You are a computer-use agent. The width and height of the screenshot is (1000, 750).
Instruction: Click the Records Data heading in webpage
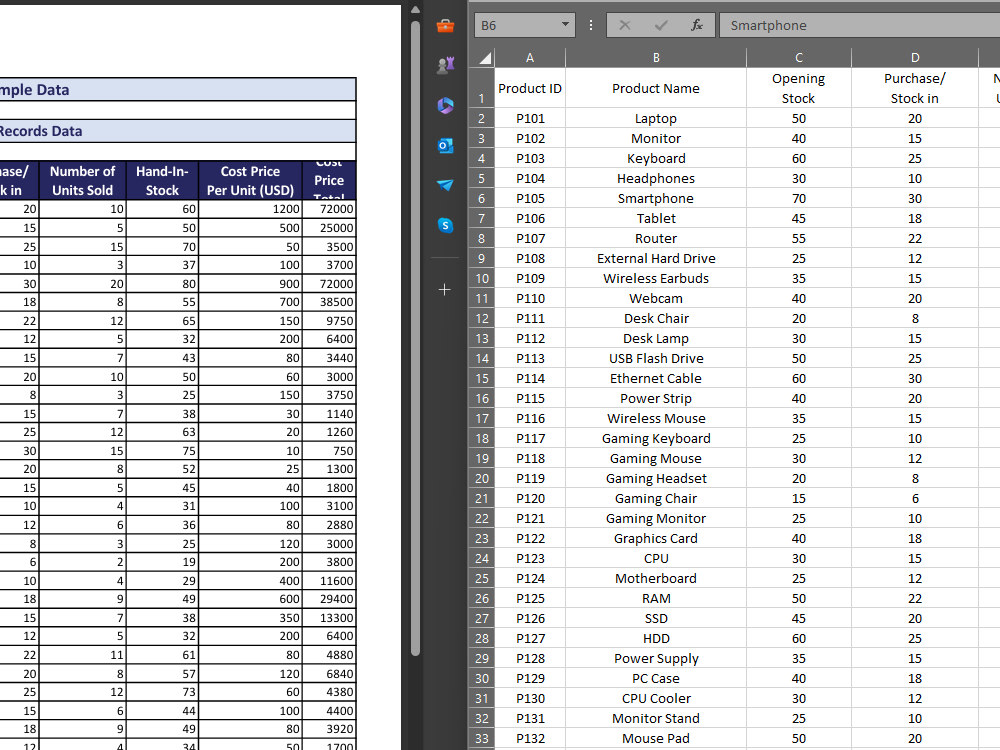pos(41,131)
